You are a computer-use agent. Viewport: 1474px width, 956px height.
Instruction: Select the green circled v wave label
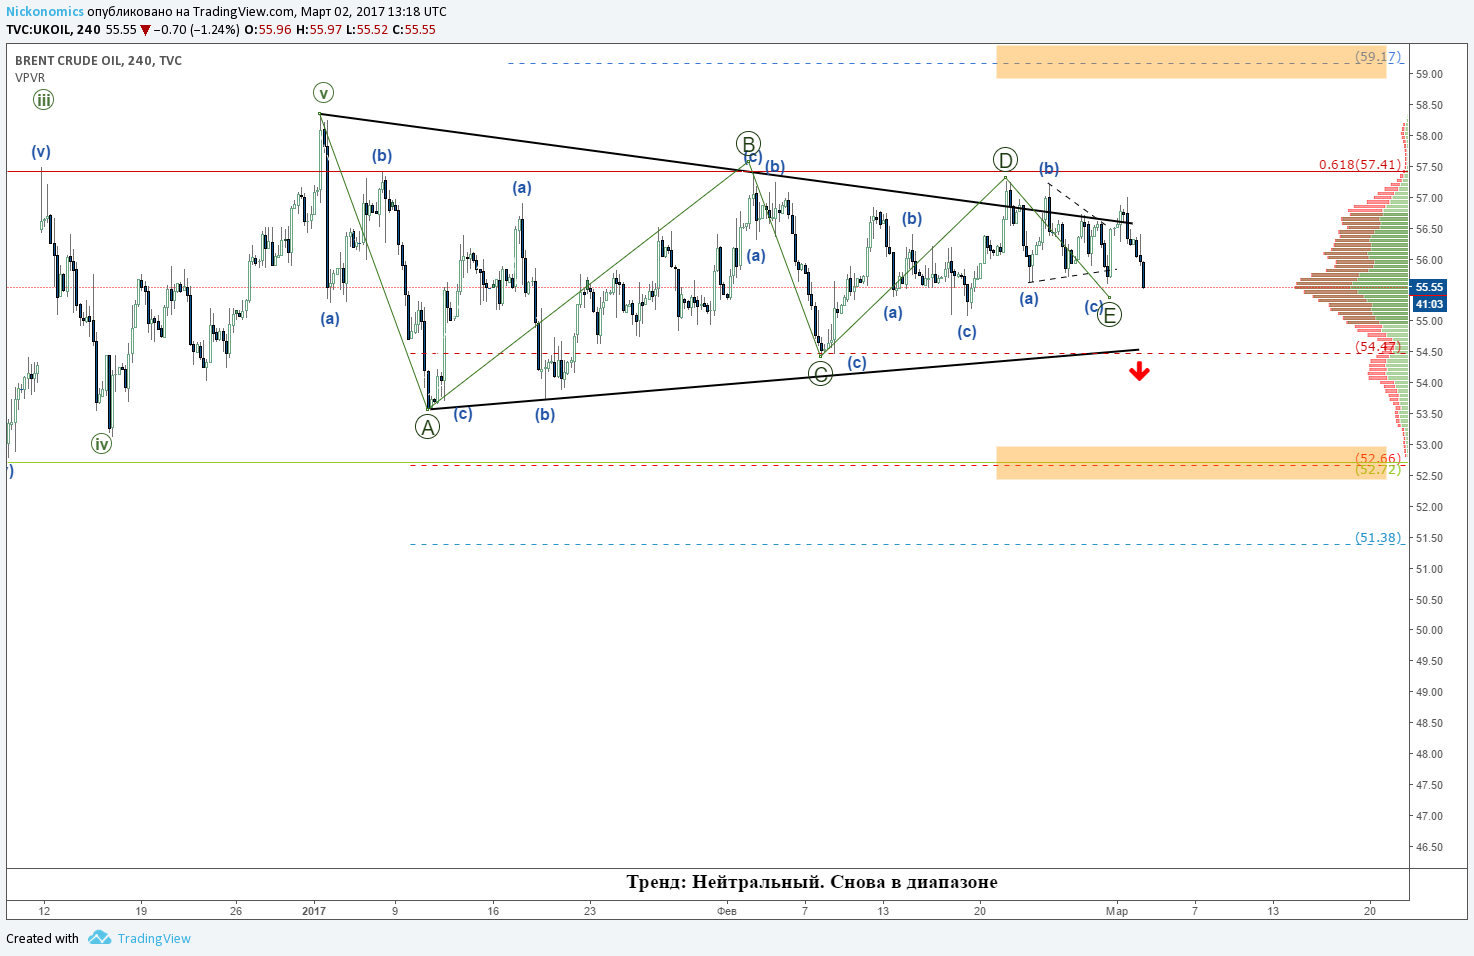(x=323, y=93)
